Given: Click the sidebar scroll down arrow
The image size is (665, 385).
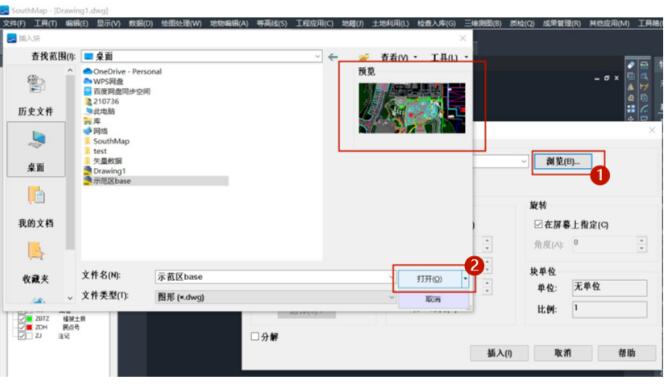Looking at the screenshot, I should pyautogui.click(x=70, y=298).
